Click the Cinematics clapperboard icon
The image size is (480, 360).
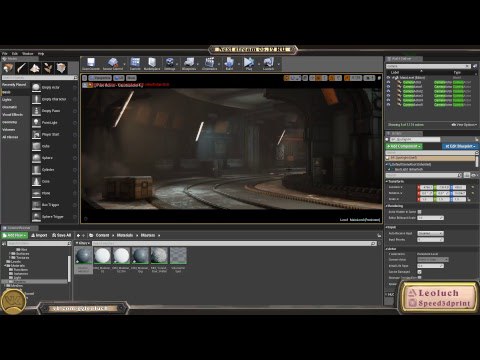pyautogui.click(x=209, y=62)
